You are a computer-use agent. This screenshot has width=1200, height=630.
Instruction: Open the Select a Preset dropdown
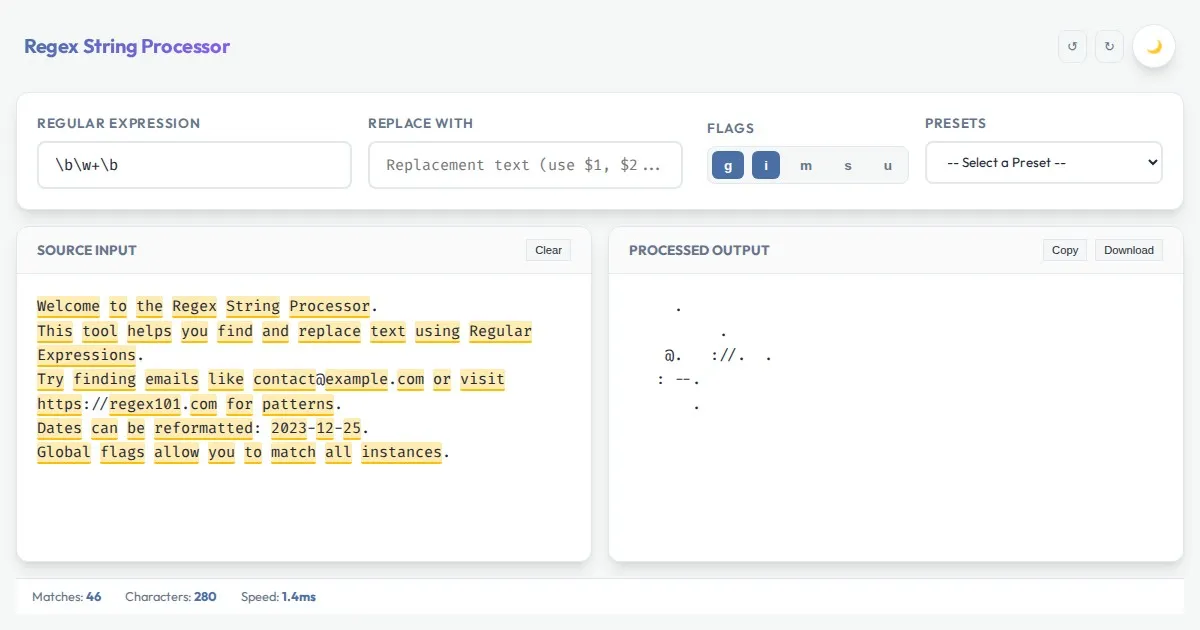(x=1043, y=162)
